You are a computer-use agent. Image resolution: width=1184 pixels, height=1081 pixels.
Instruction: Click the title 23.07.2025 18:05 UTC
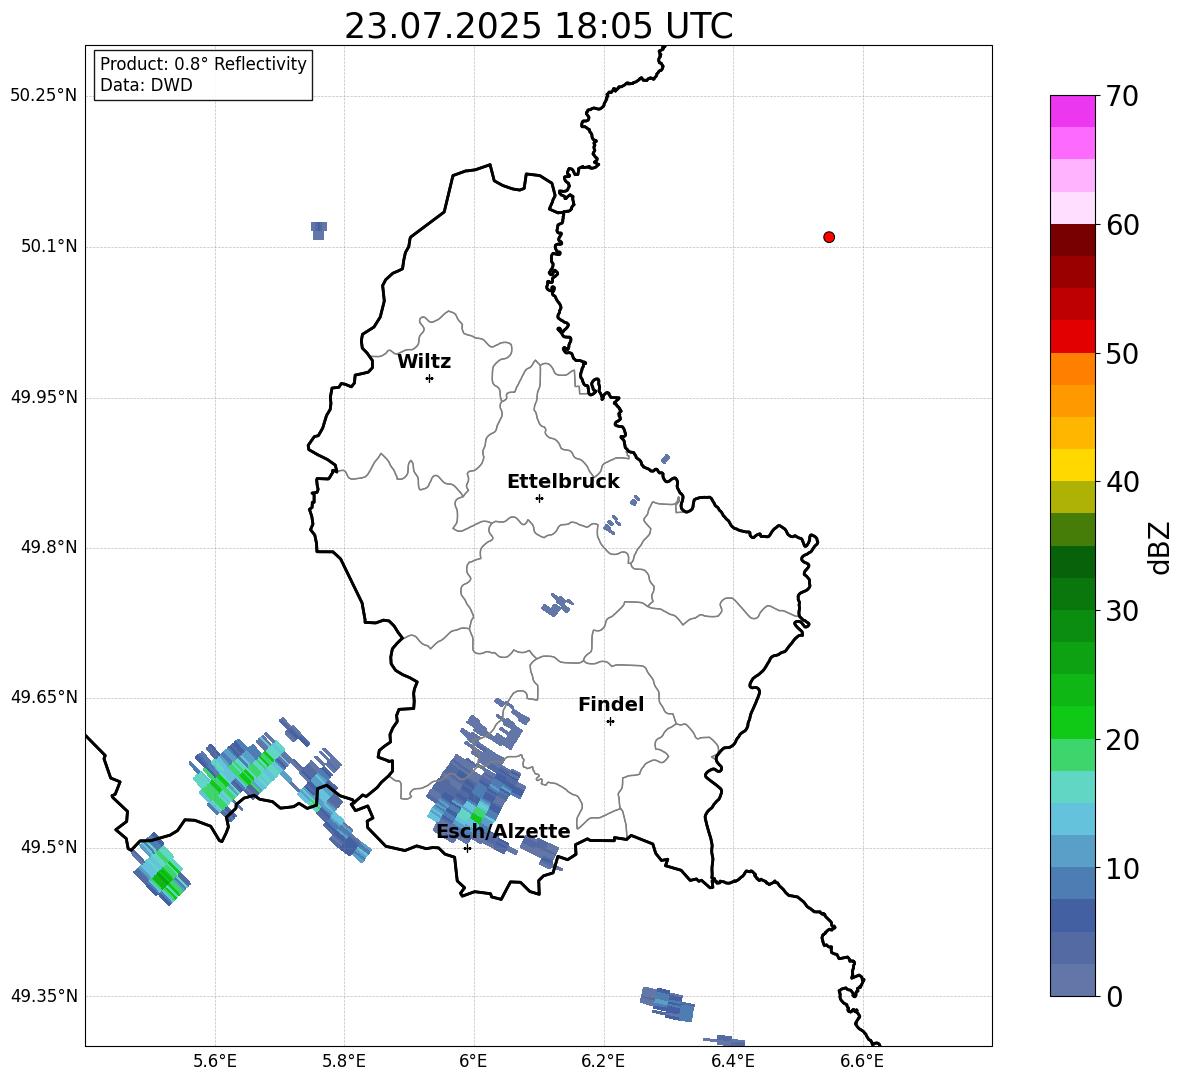(x=538, y=26)
